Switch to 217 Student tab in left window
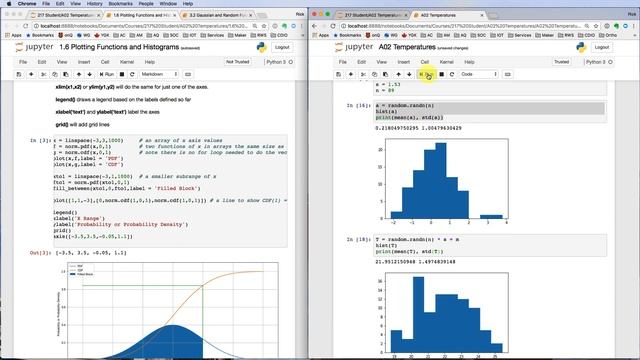The height and width of the screenshot is (360, 640). click(x=65, y=15)
